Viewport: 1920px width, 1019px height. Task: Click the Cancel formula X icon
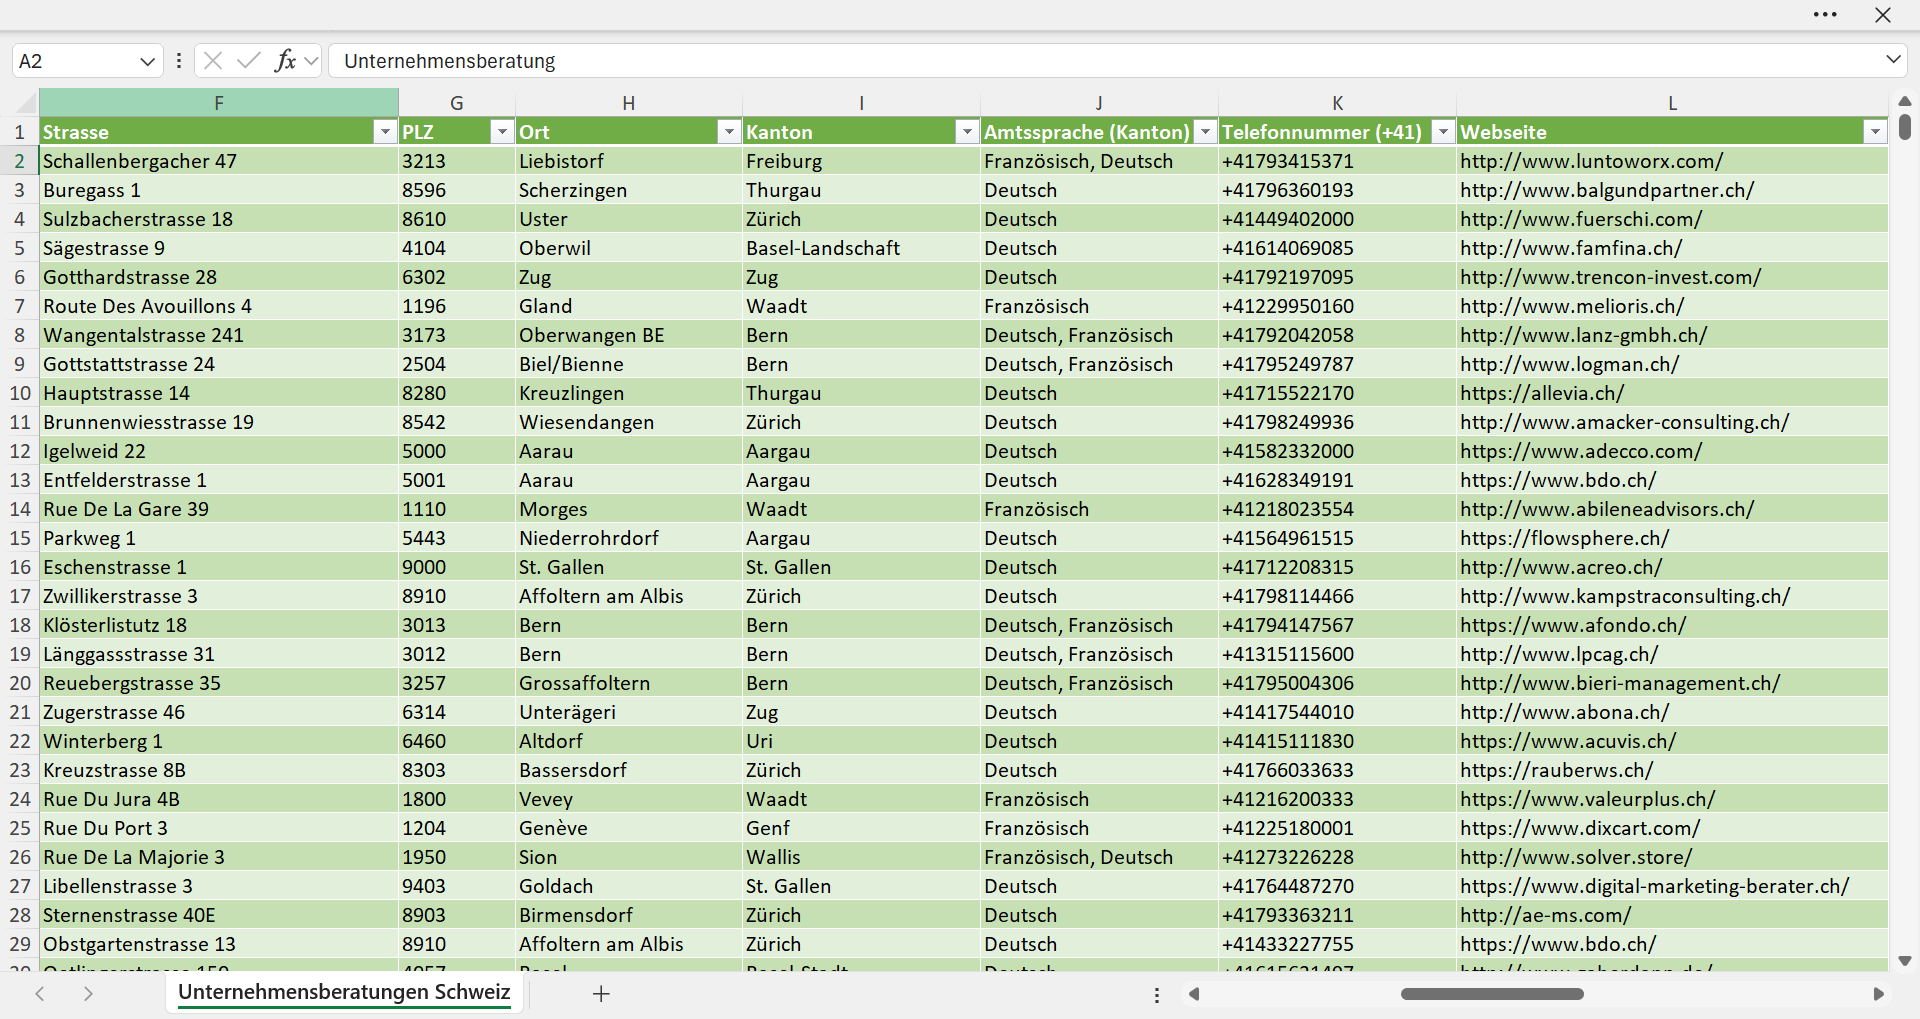point(213,60)
